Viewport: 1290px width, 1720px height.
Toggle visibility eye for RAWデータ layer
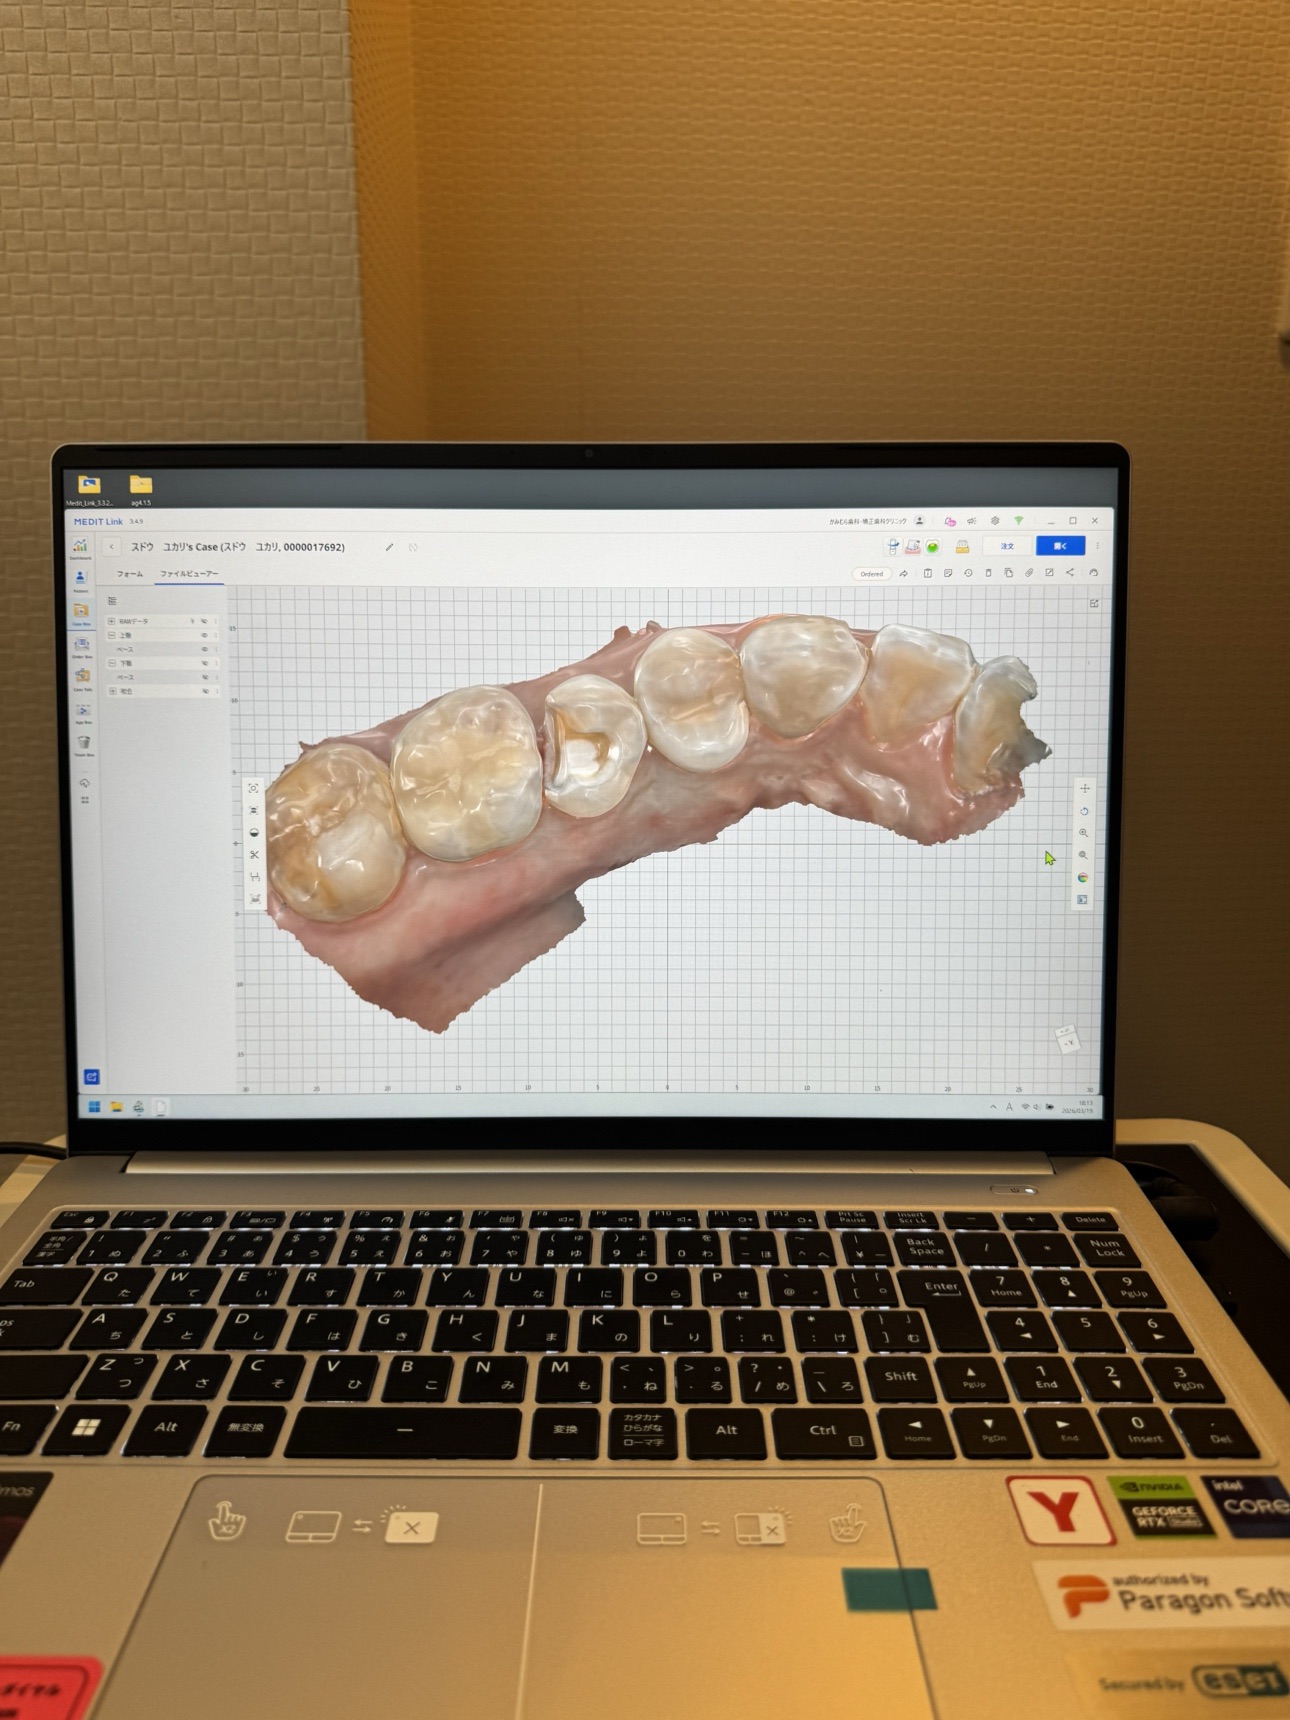tap(205, 621)
